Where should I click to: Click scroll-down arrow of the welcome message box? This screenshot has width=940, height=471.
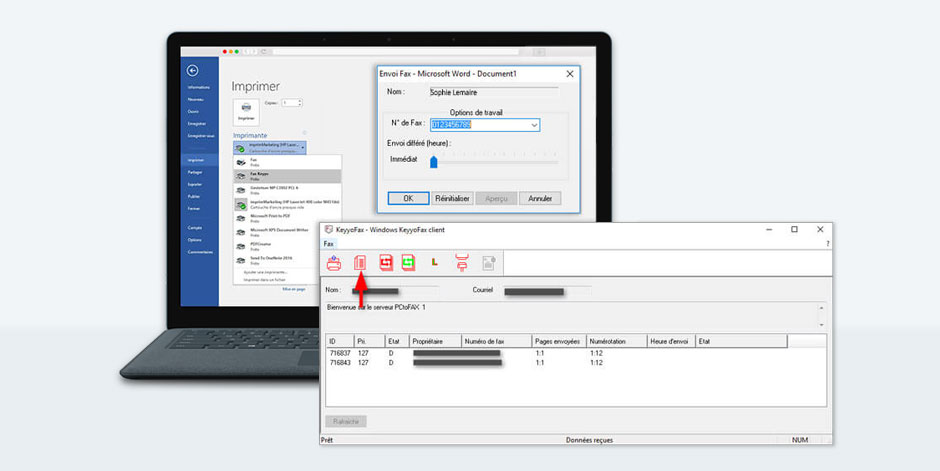click(821, 325)
